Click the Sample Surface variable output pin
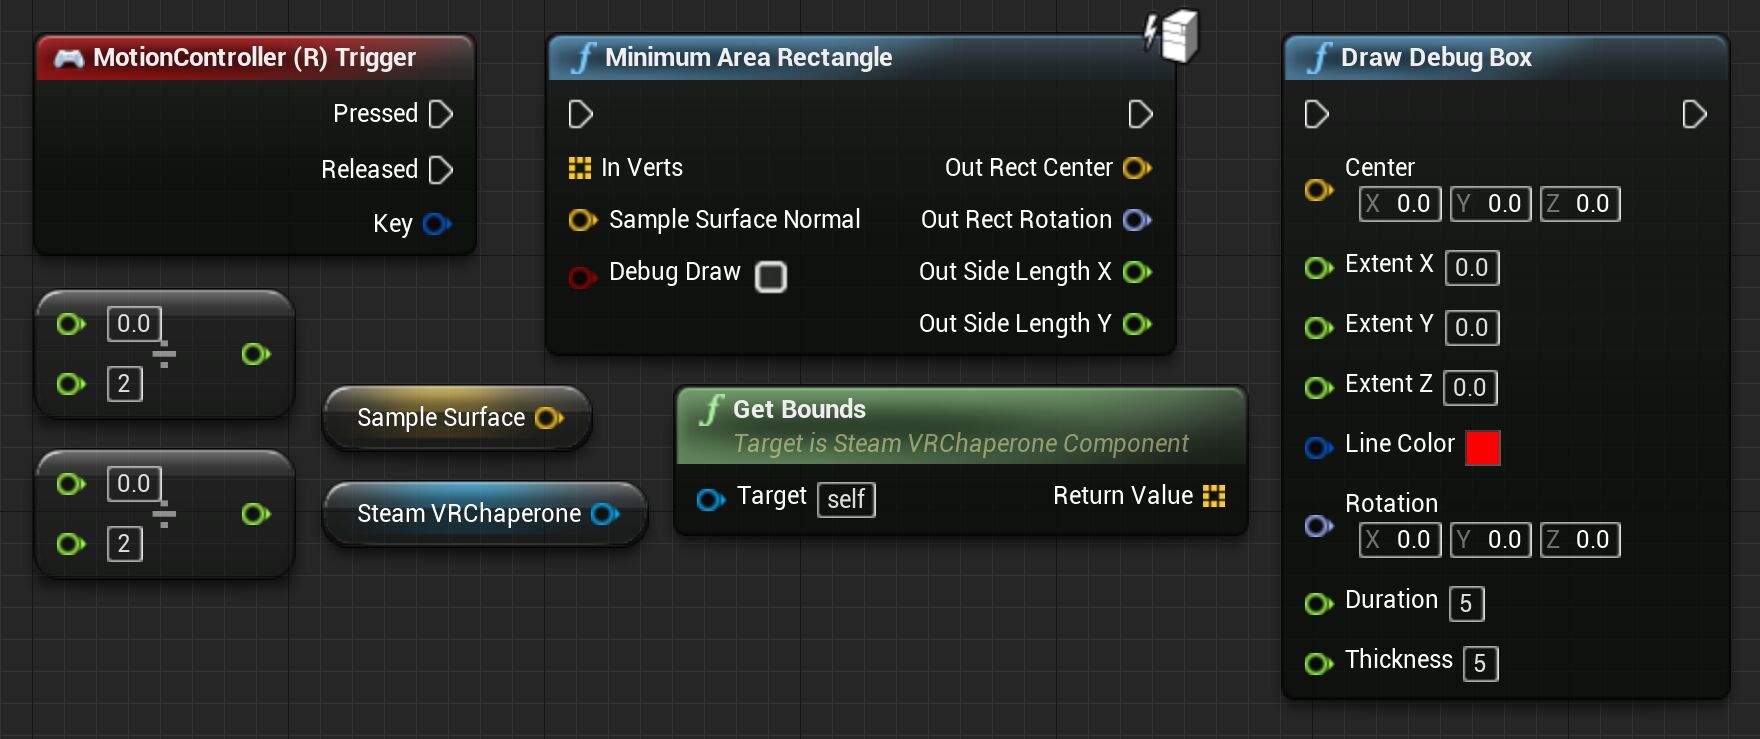1760x739 pixels. pos(549,418)
